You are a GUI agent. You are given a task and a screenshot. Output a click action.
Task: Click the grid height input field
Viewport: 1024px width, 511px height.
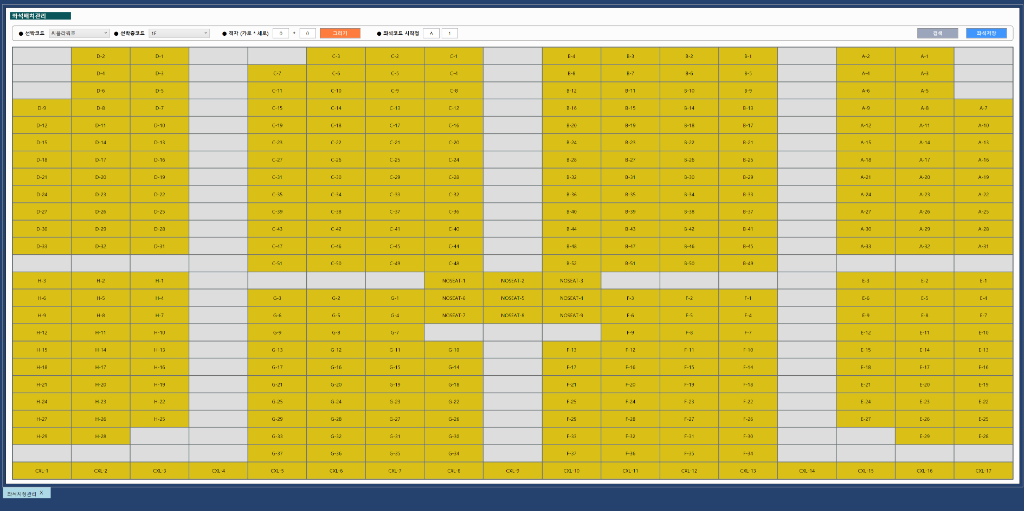tap(307, 33)
